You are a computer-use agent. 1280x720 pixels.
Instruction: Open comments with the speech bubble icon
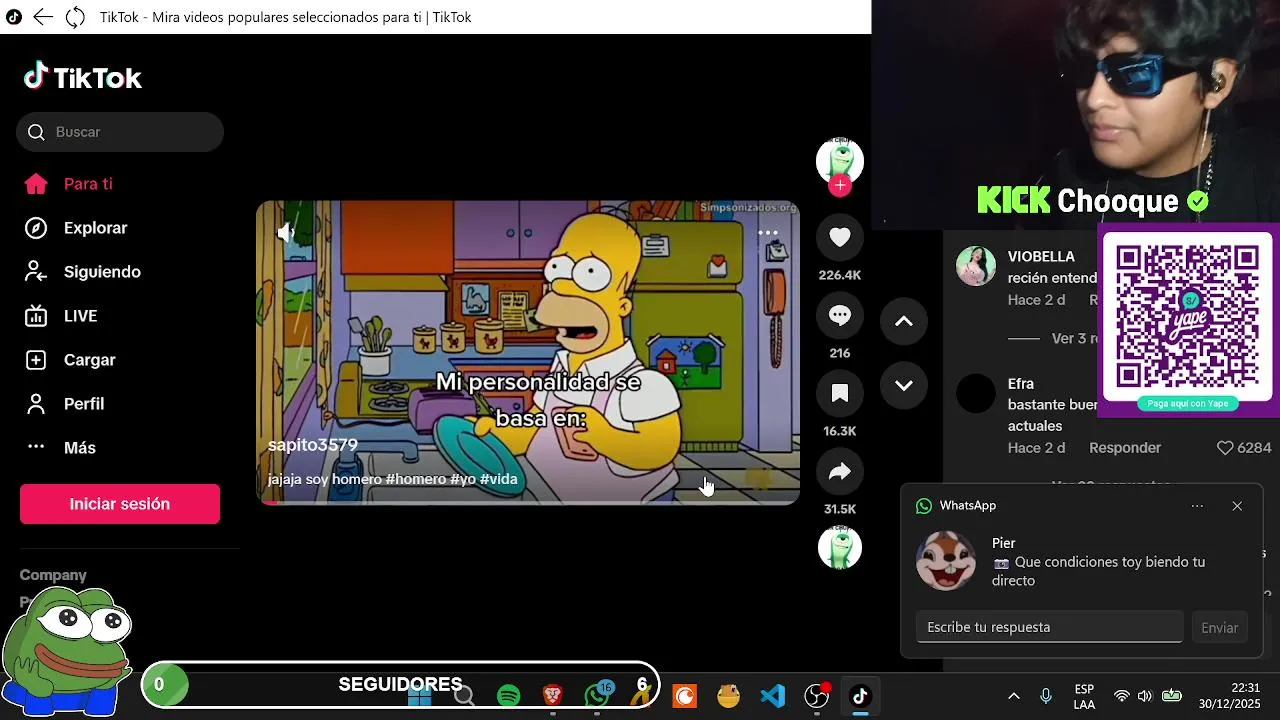point(840,315)
